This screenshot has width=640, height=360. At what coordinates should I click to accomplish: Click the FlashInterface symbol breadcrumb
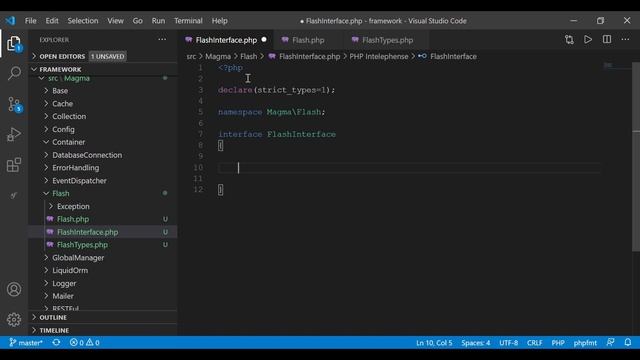(447, 56)
